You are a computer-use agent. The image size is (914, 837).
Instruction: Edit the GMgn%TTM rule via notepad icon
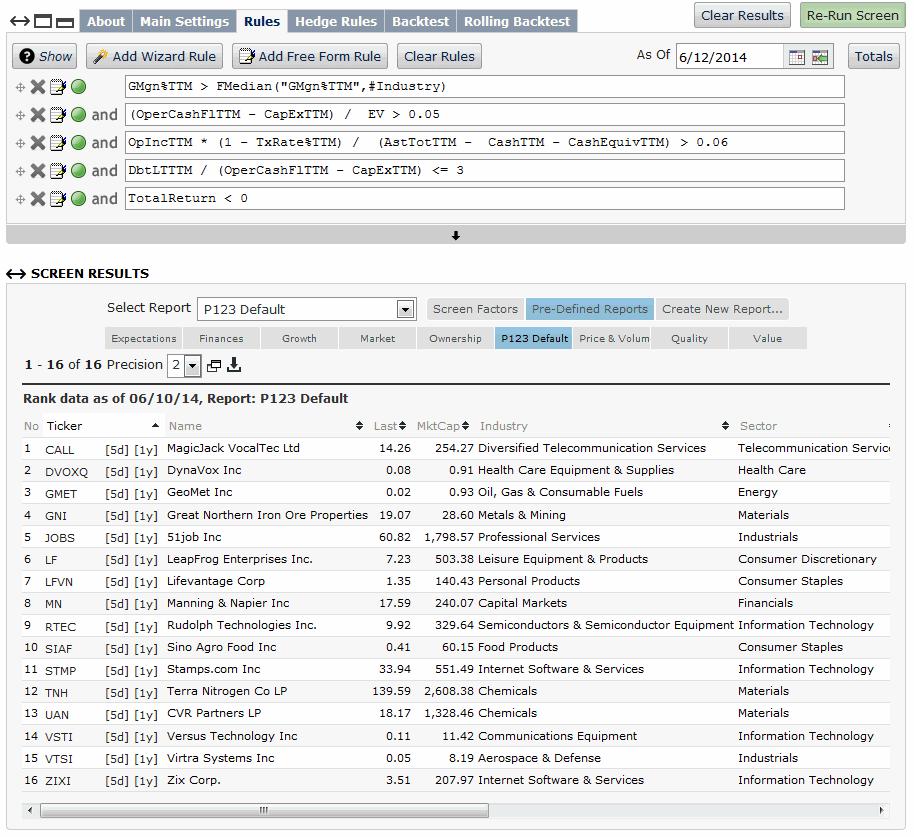click(x=58, y=87)
